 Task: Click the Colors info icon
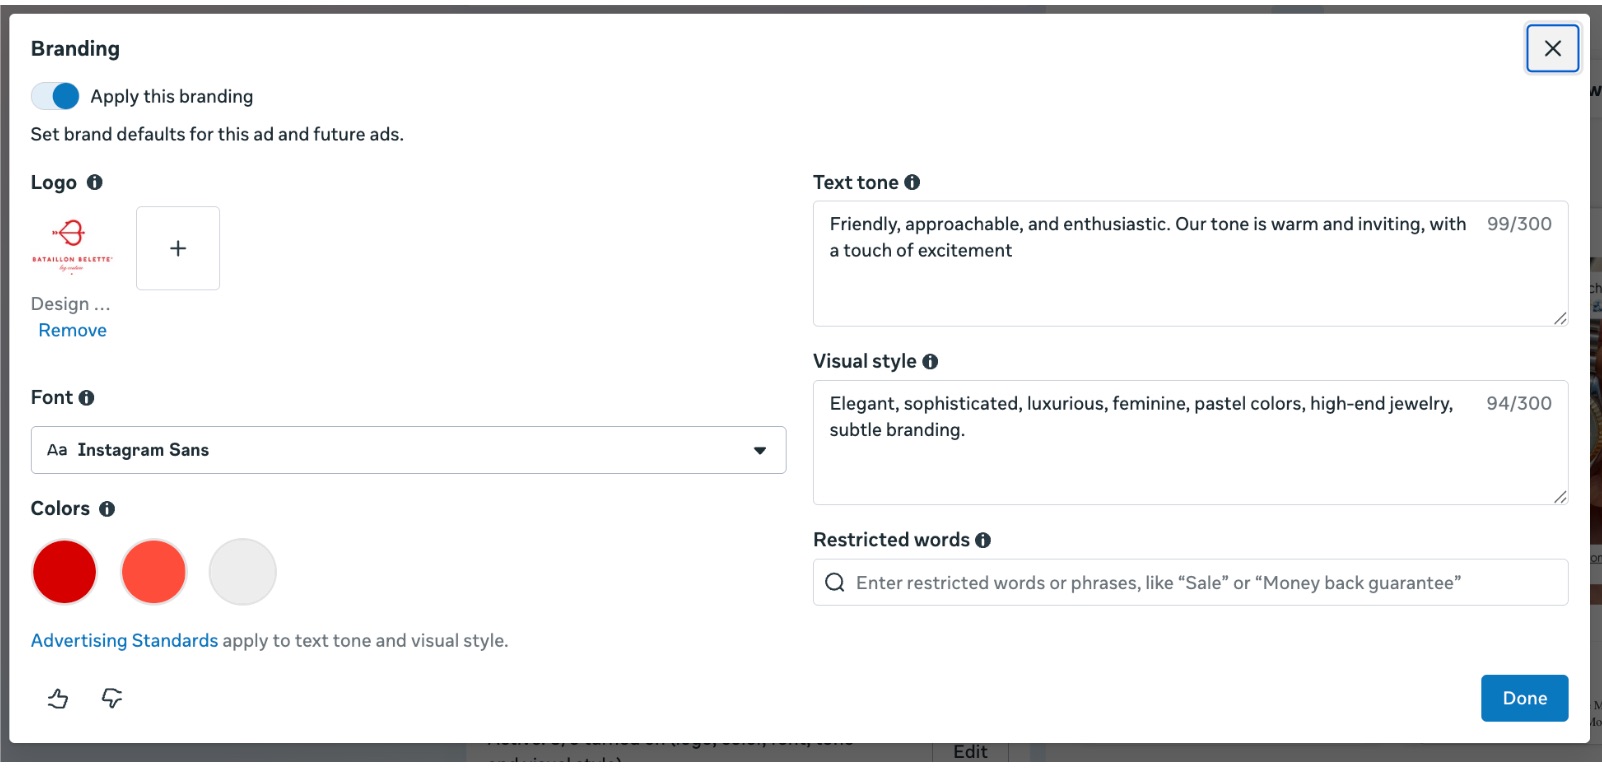tap(107, 509)
